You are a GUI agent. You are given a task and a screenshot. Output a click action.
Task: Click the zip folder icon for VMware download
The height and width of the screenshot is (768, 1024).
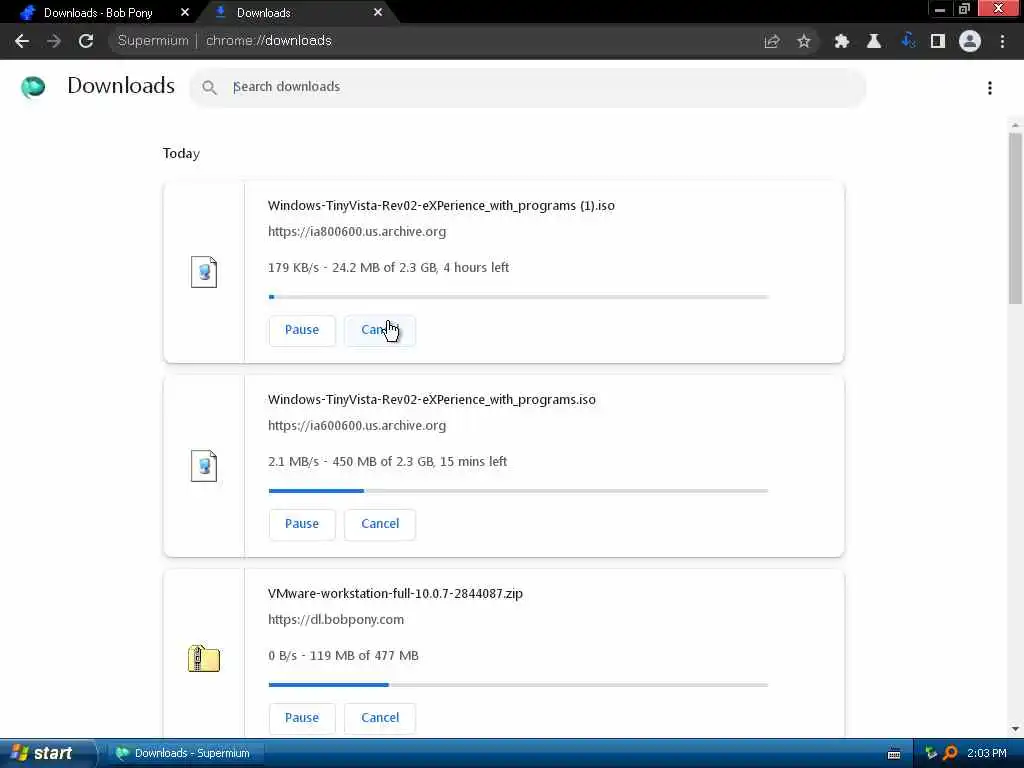[204, 658]
